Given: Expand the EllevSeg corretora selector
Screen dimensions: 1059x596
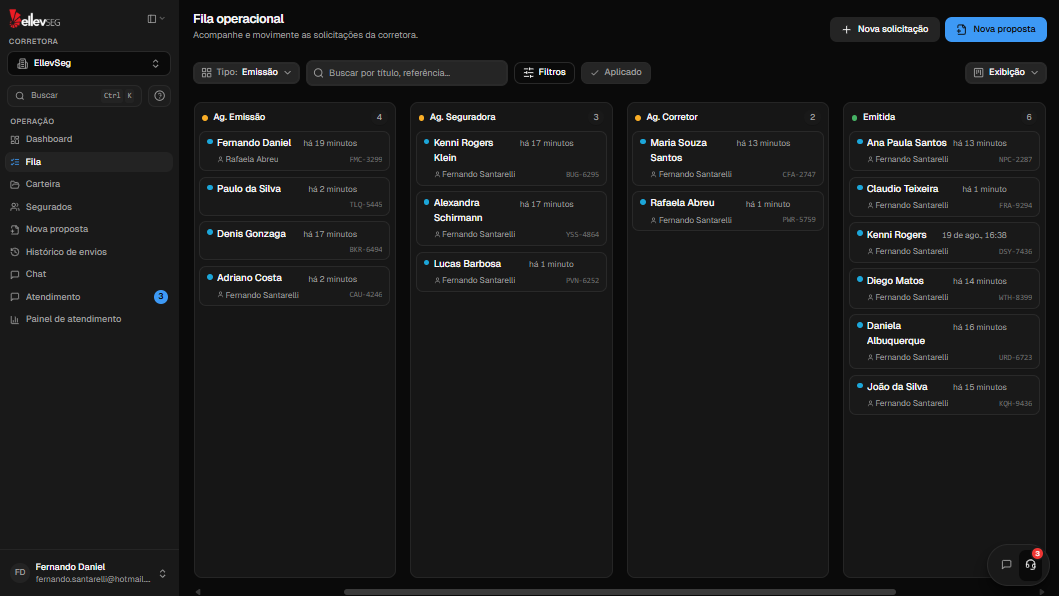Looking at the screenshot, I should (88, 64).
